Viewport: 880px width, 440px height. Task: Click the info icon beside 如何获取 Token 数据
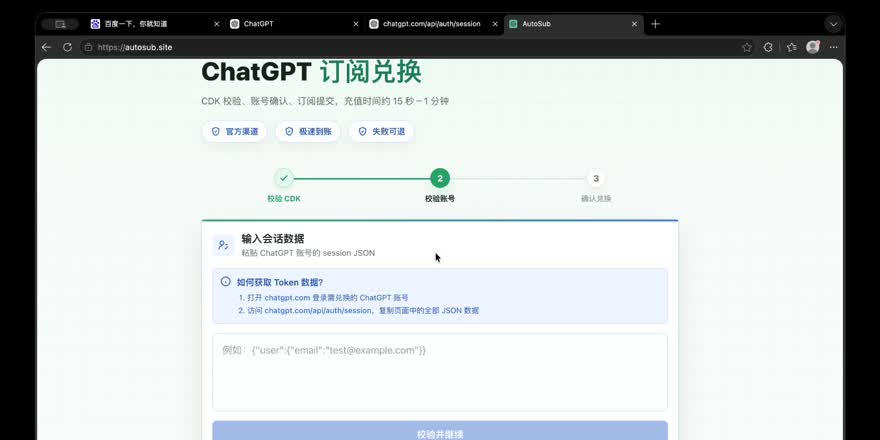click(226, 282)
